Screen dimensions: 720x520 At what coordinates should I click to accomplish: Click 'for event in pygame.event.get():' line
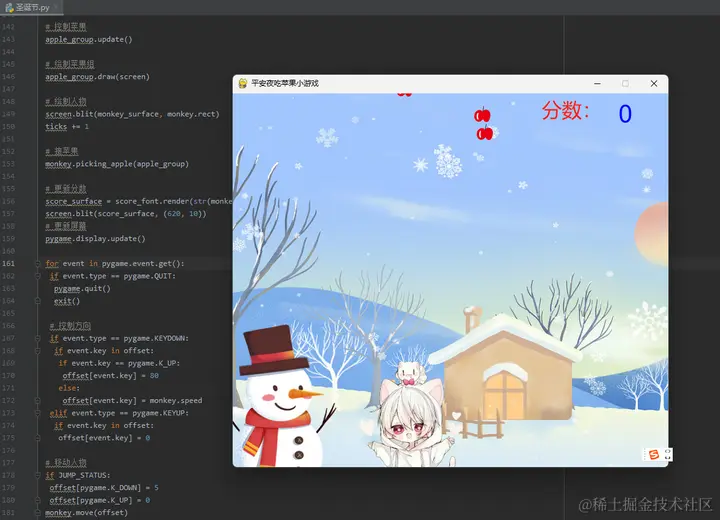click(115, 264)
